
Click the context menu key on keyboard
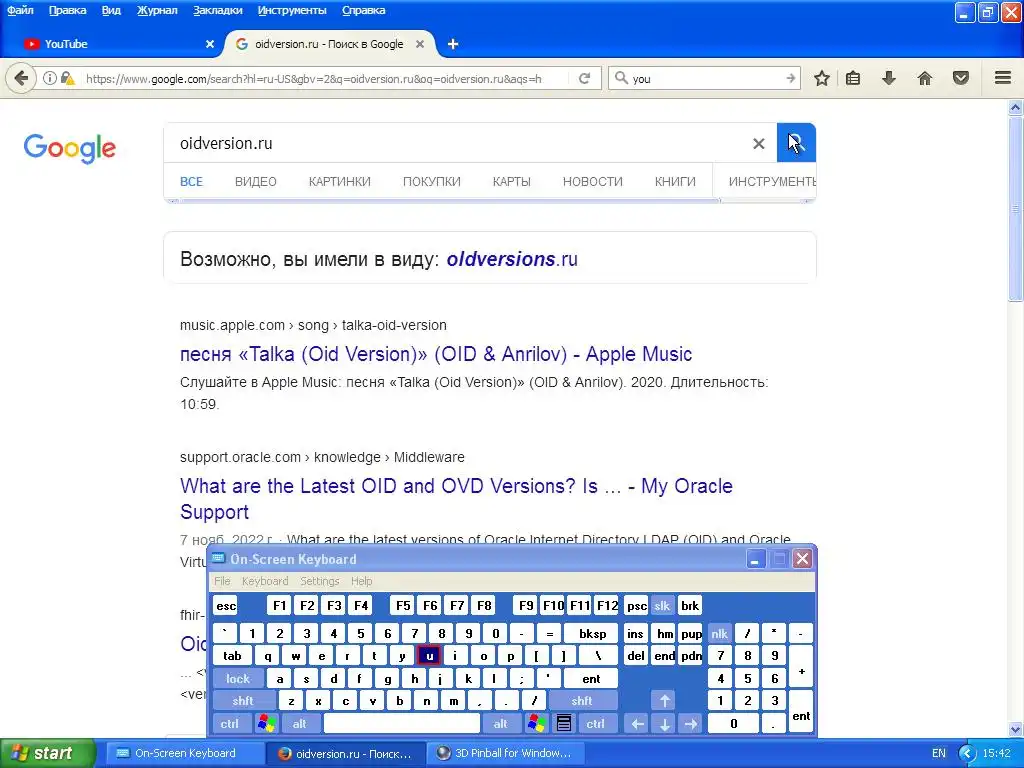(564, 724)
